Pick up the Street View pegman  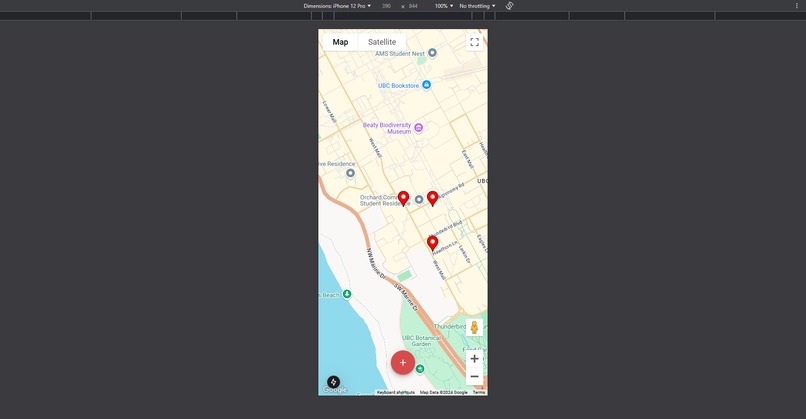[x=474, y=327]
